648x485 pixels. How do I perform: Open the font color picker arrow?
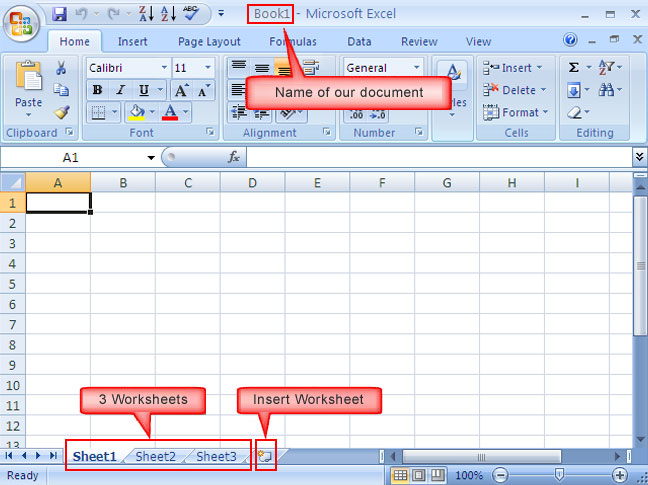186,112
